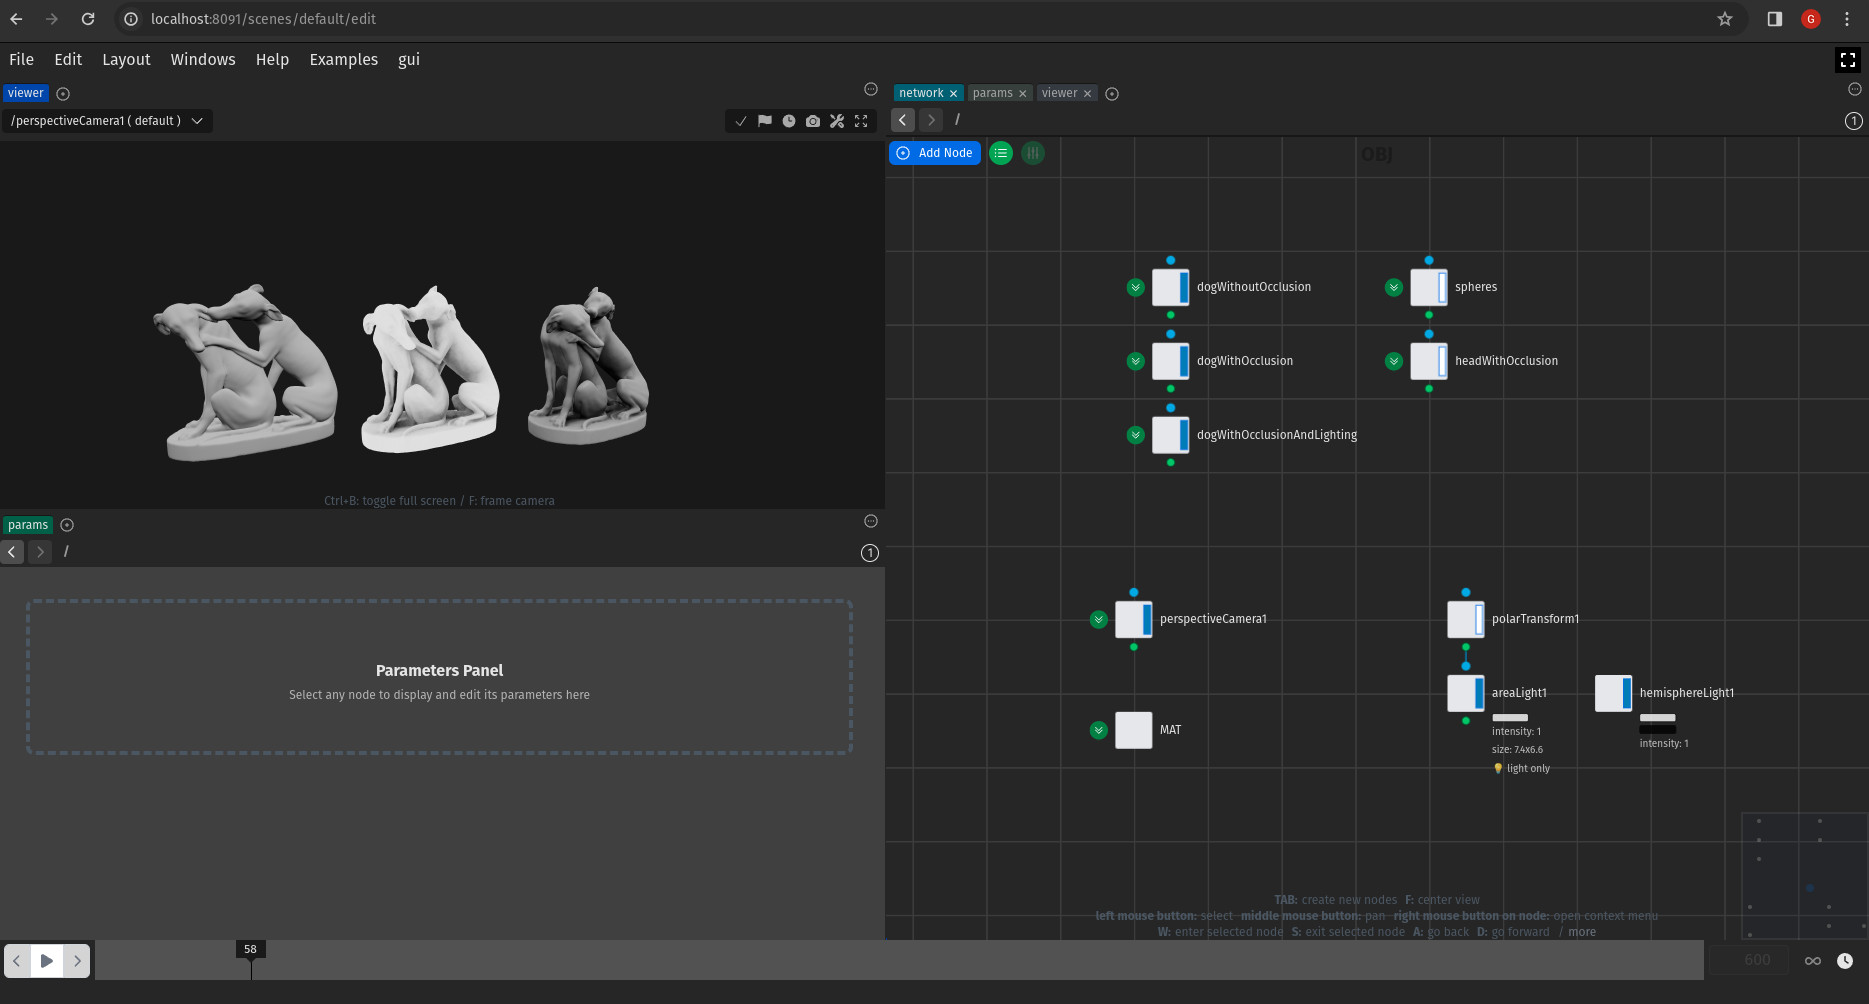
Task: Open the wrench tools icon in viewer toolbar
Action: click(x=837, y=121)
